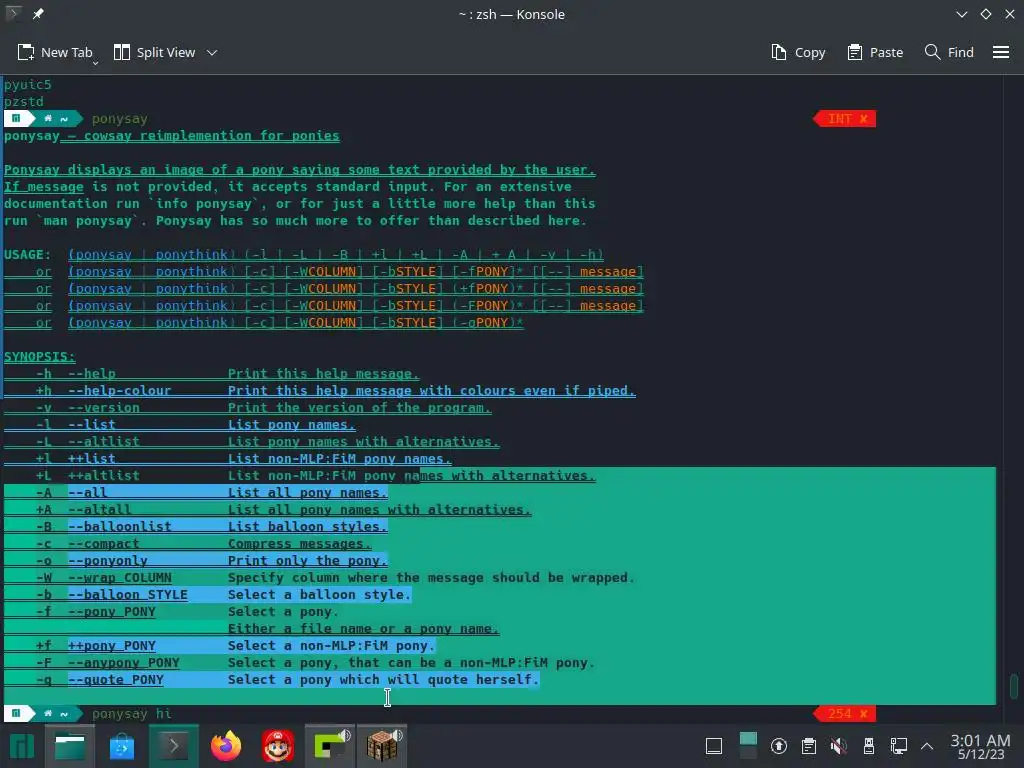Open the updates tray icon
Viewport: 1024px width, 768px height.
778,746
